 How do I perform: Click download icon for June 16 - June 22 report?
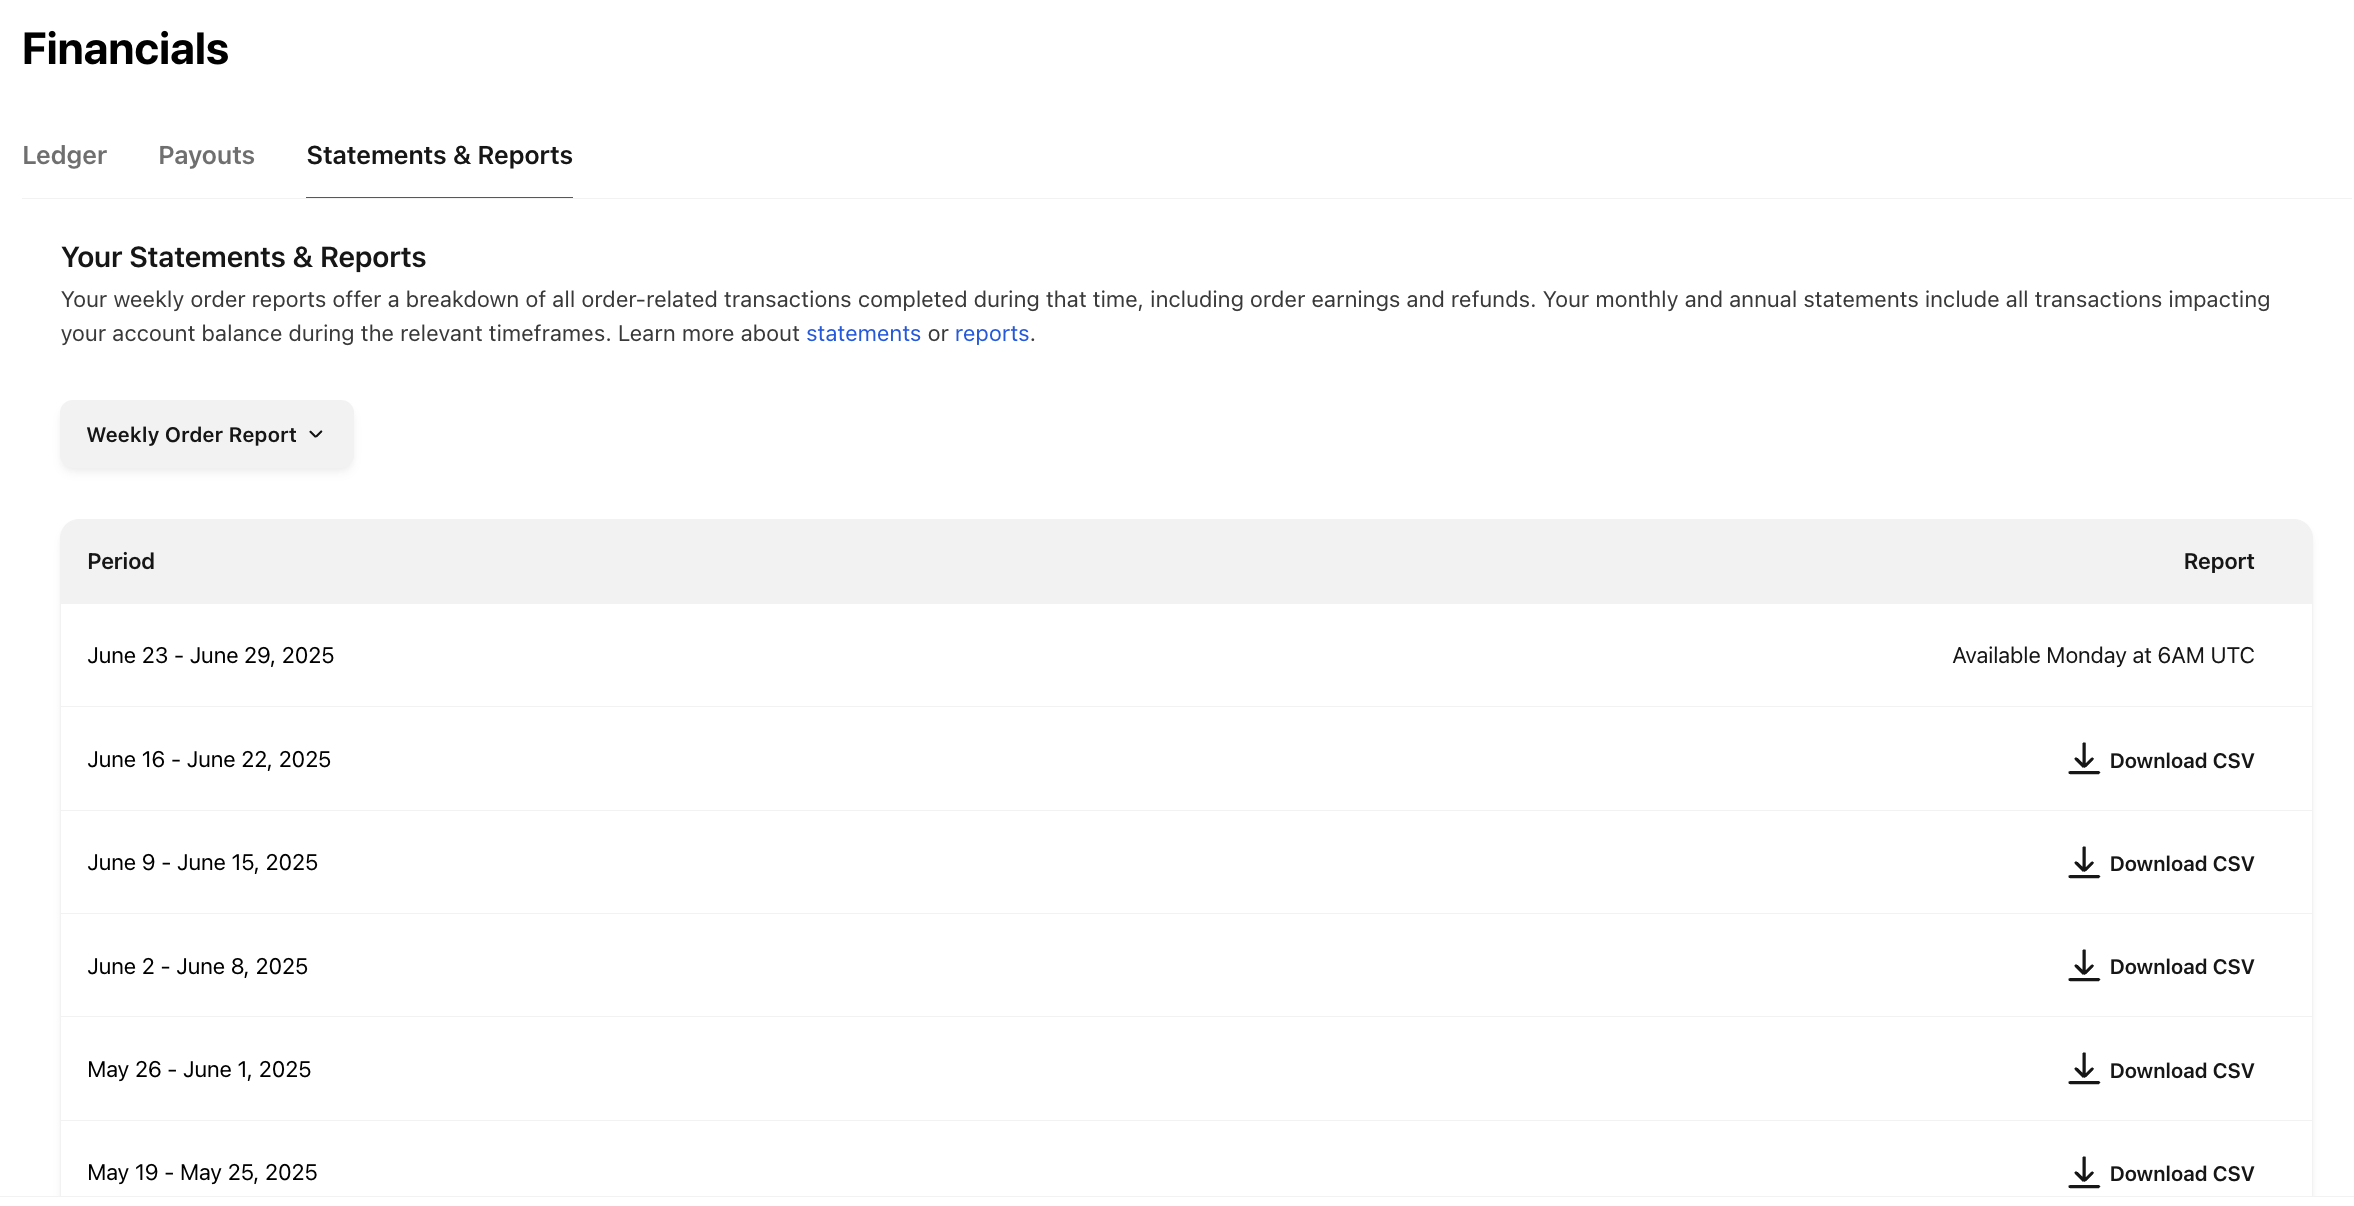point(2083,759)
